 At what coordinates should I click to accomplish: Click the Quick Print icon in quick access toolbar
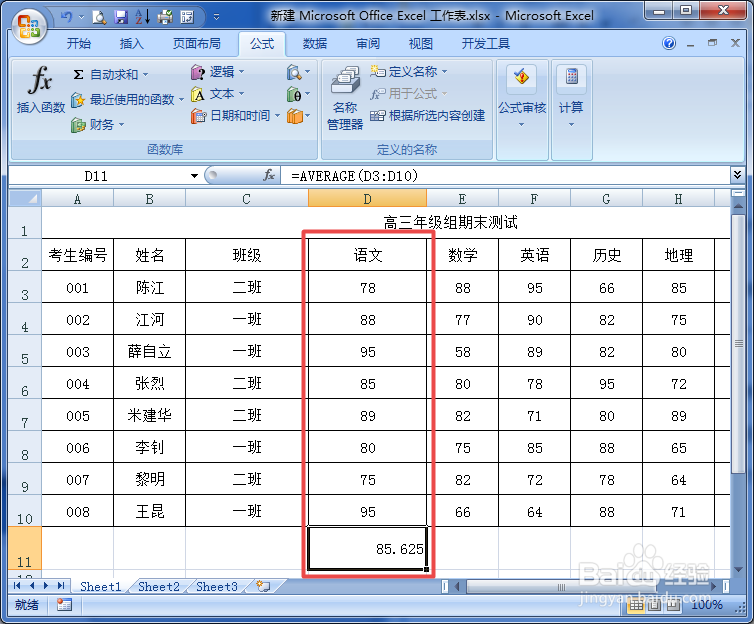[165, 18]
